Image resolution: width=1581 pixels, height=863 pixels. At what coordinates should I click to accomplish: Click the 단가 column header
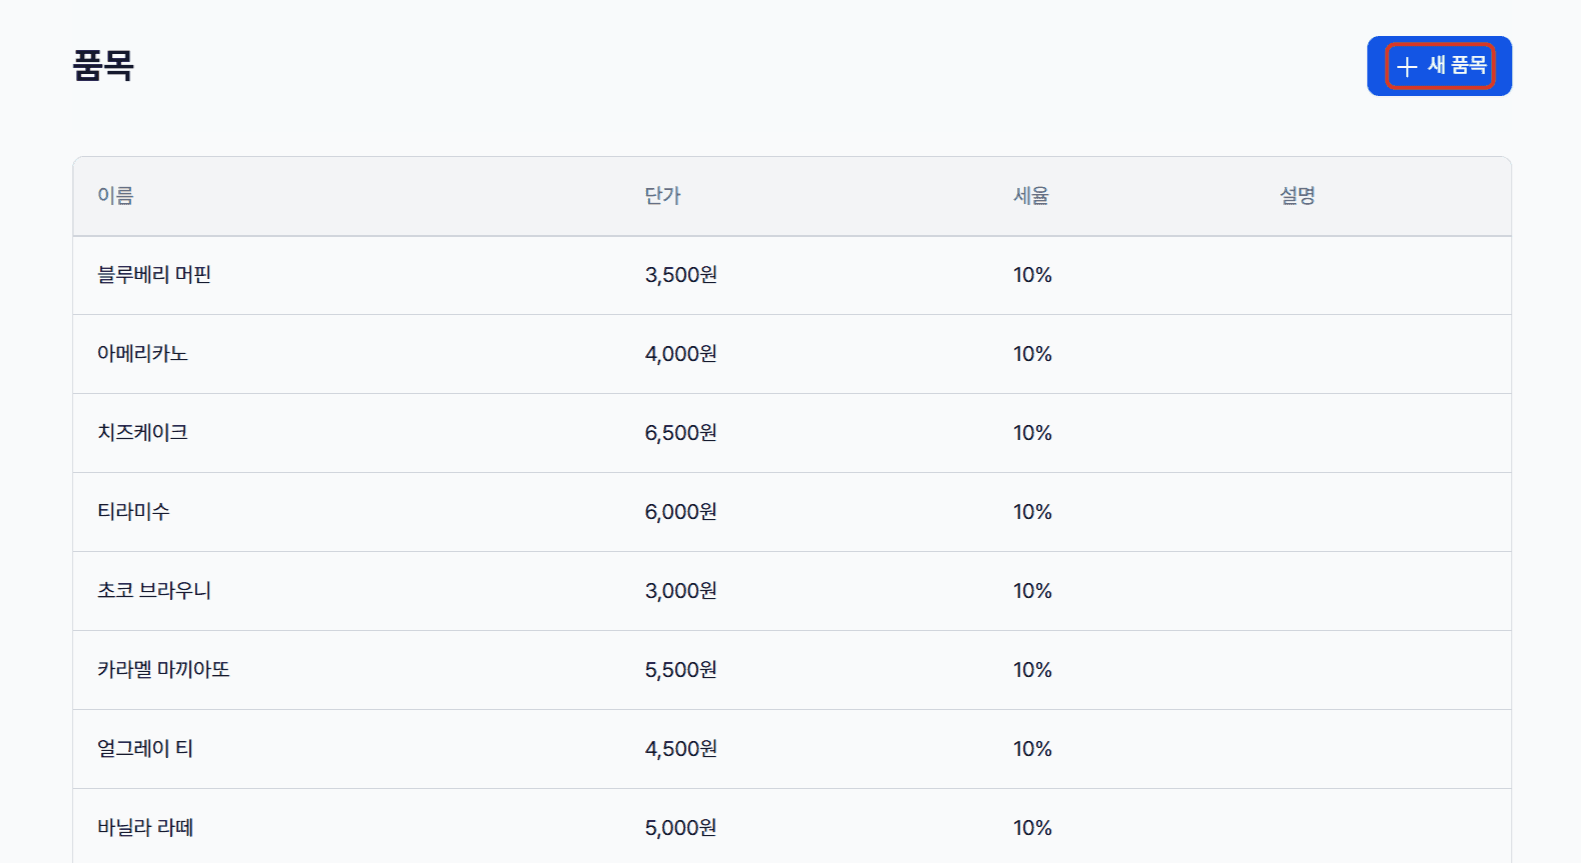(662, 196)
